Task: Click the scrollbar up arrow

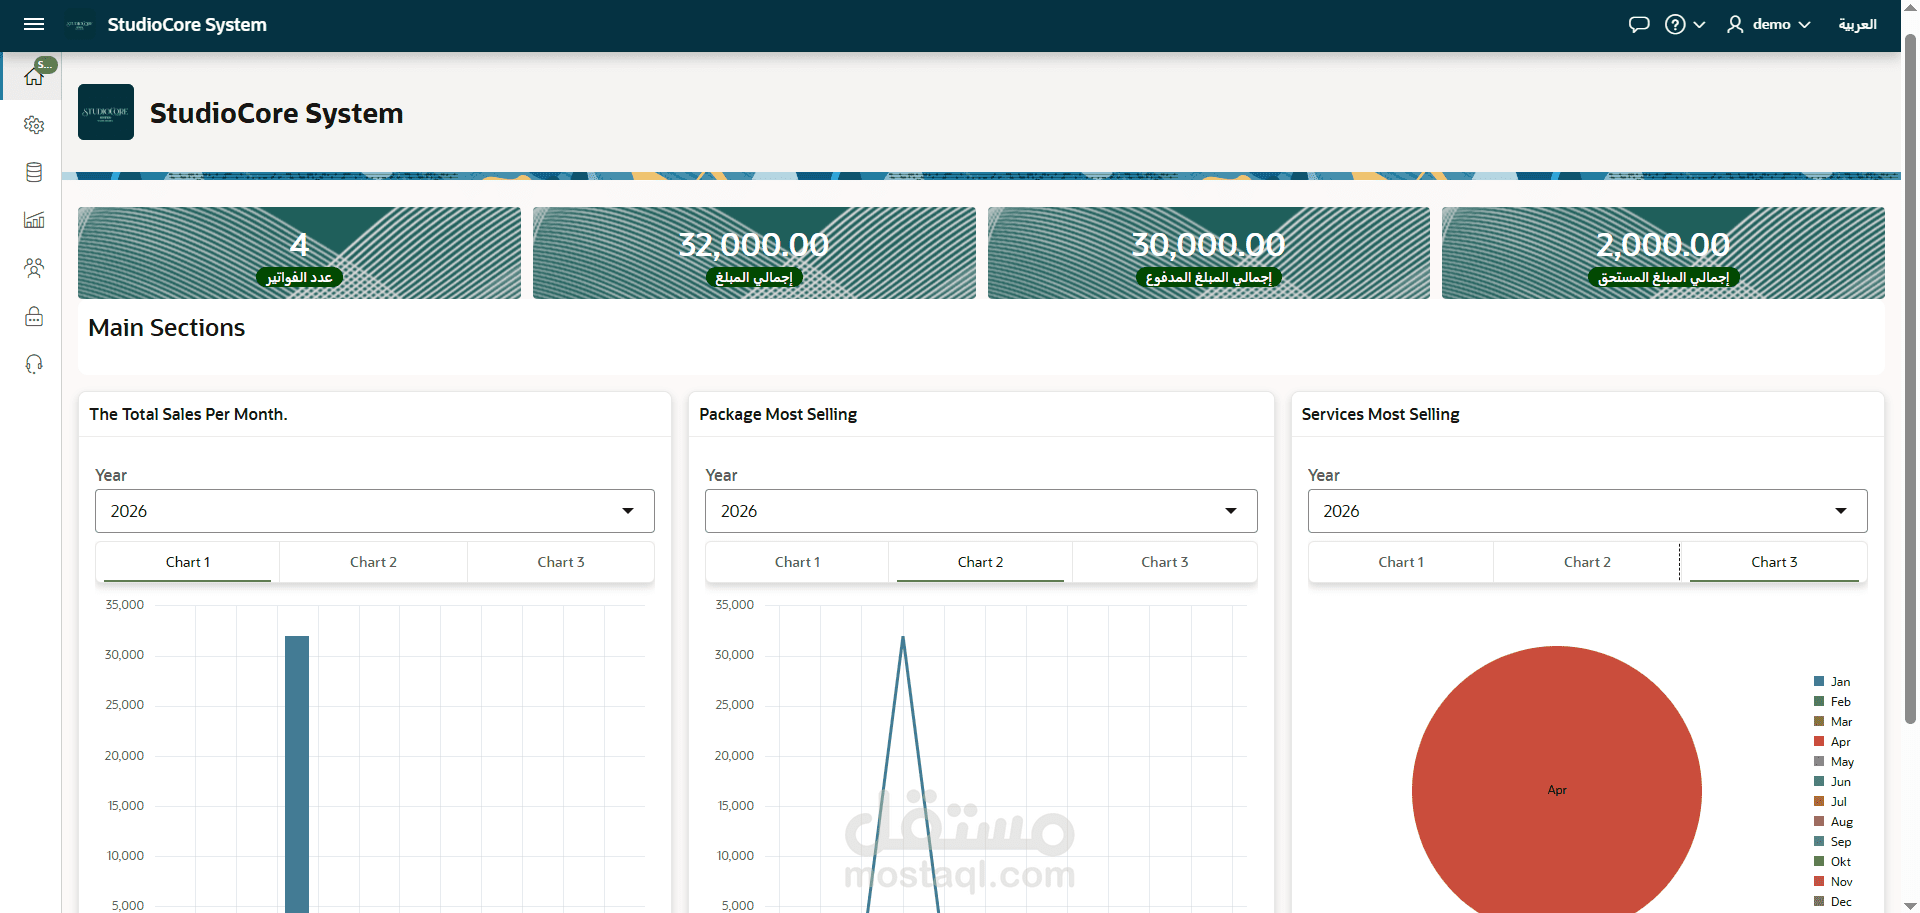Action: click(1910, 8)
